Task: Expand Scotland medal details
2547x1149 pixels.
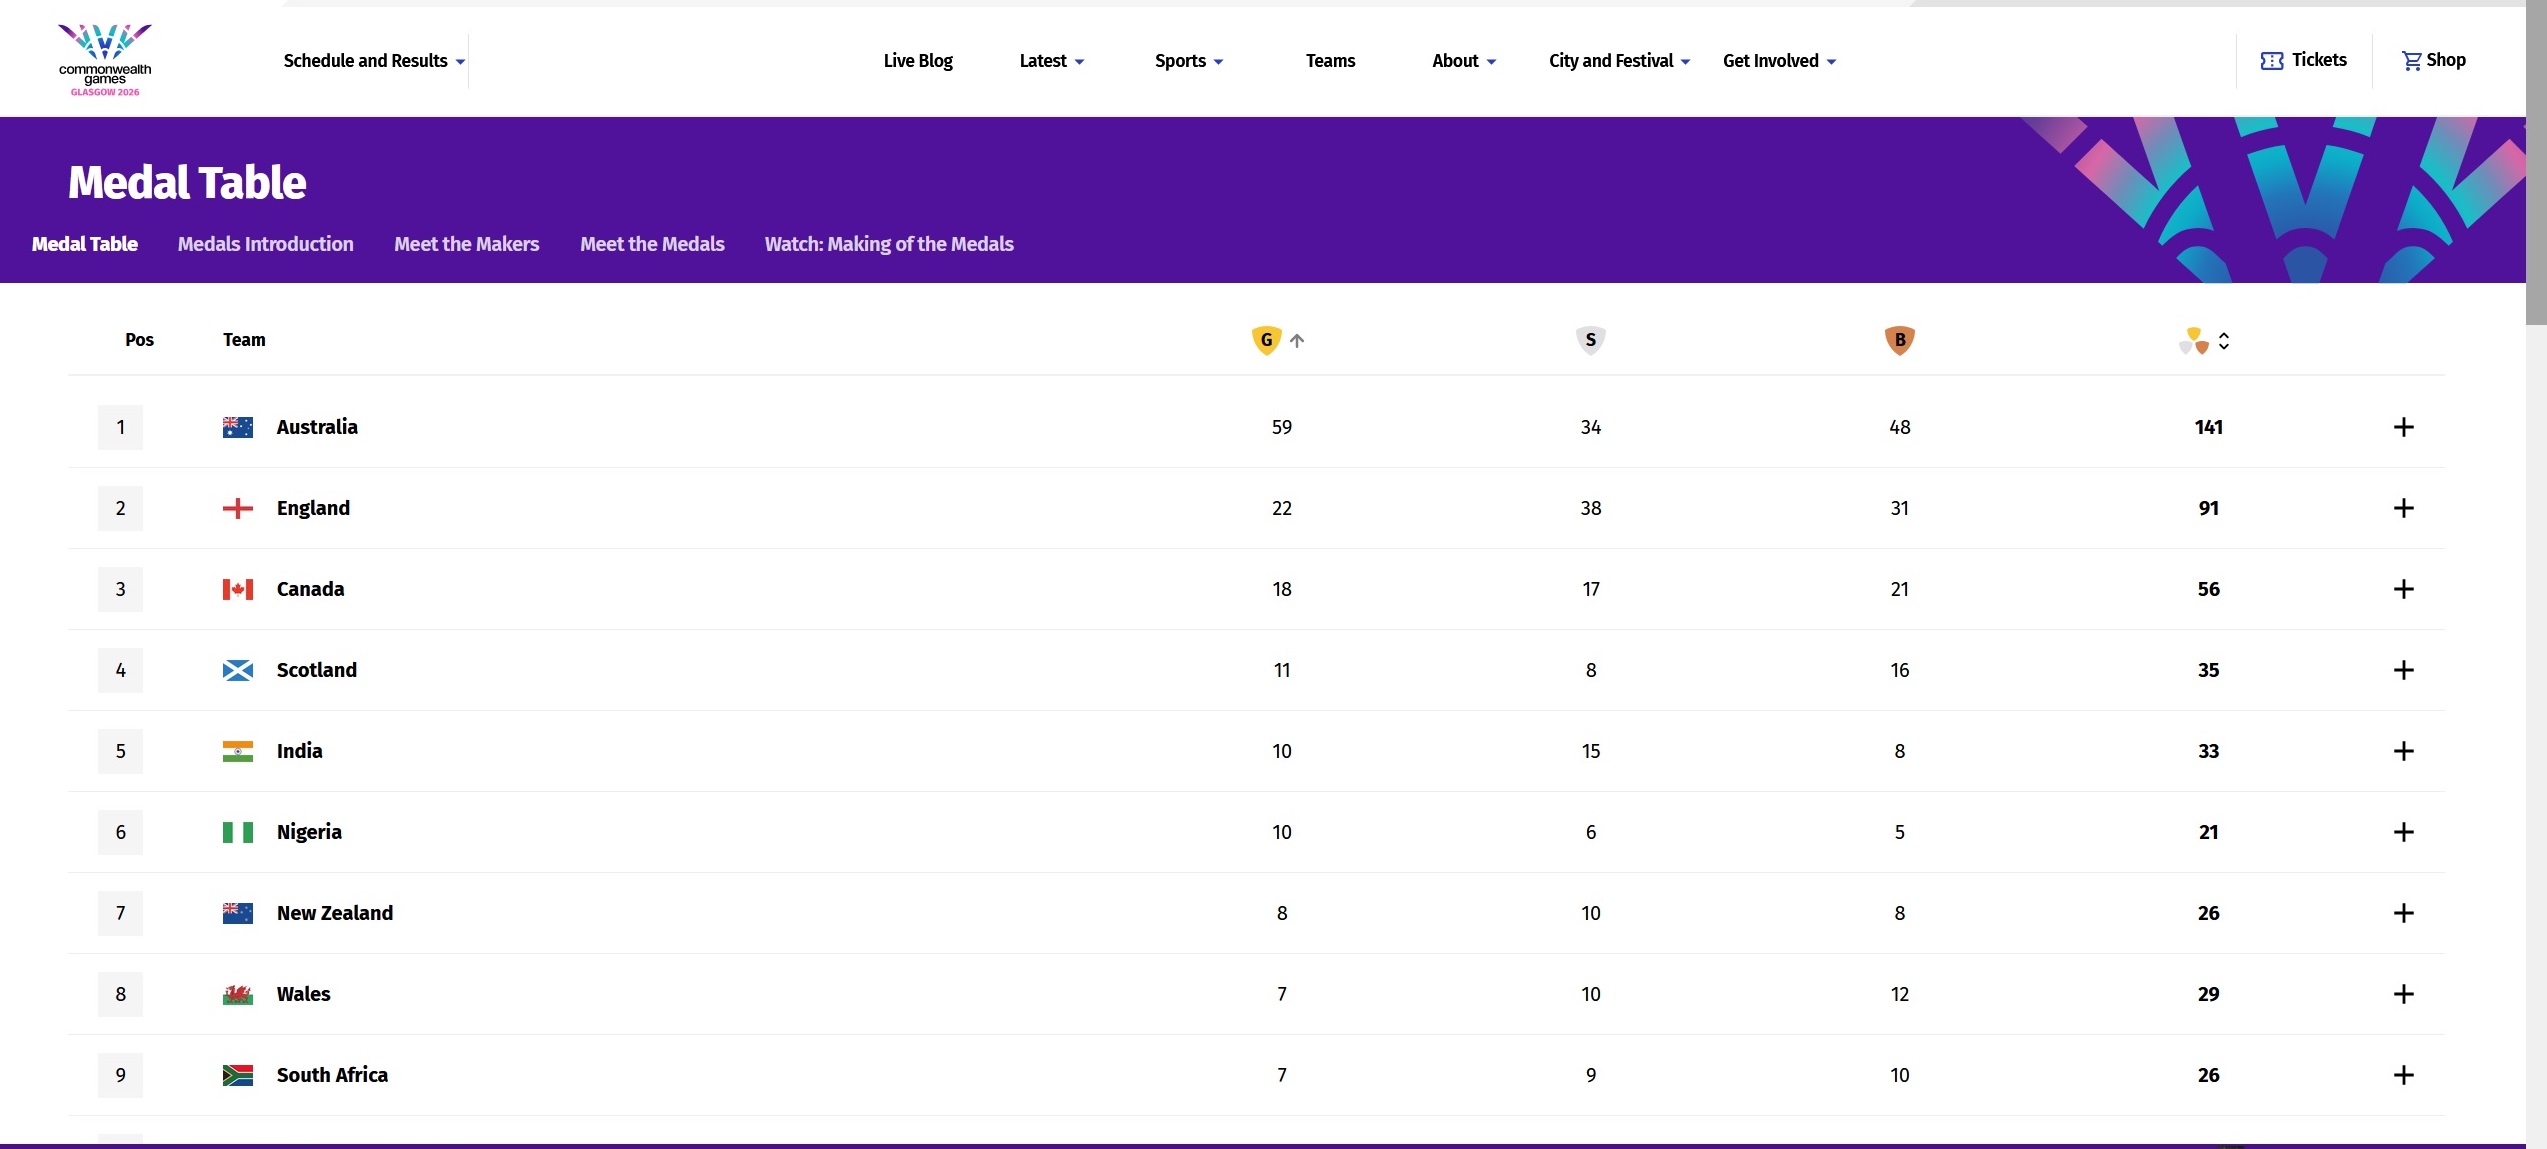Action: 2404,670
